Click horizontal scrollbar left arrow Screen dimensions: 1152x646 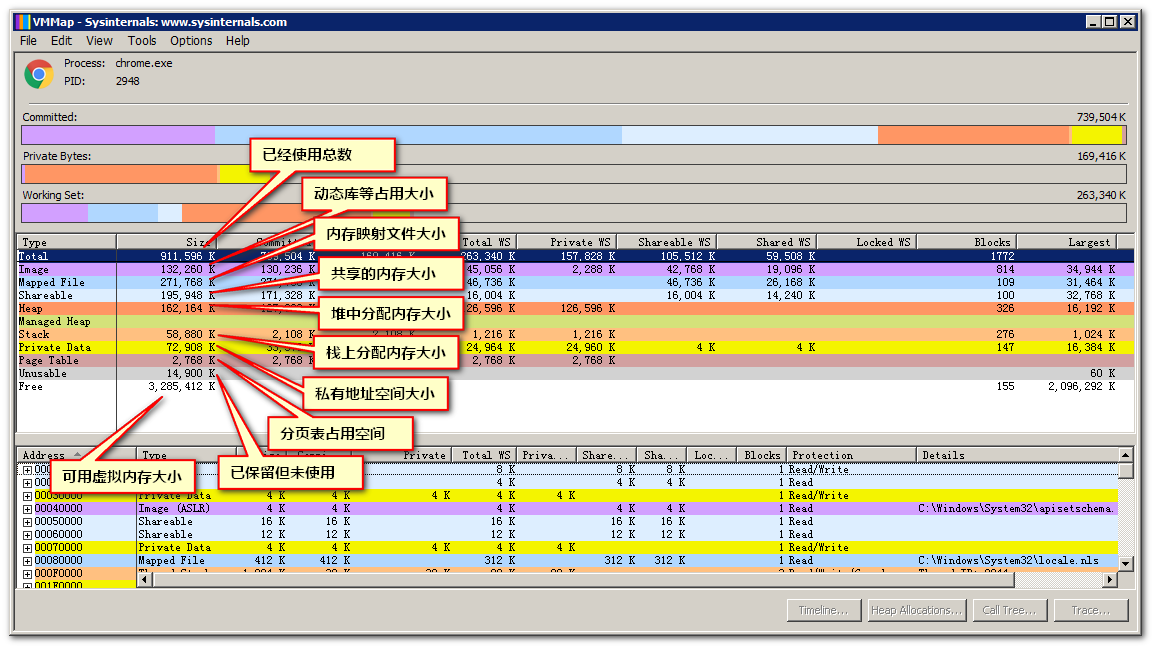tap(144, 580)
